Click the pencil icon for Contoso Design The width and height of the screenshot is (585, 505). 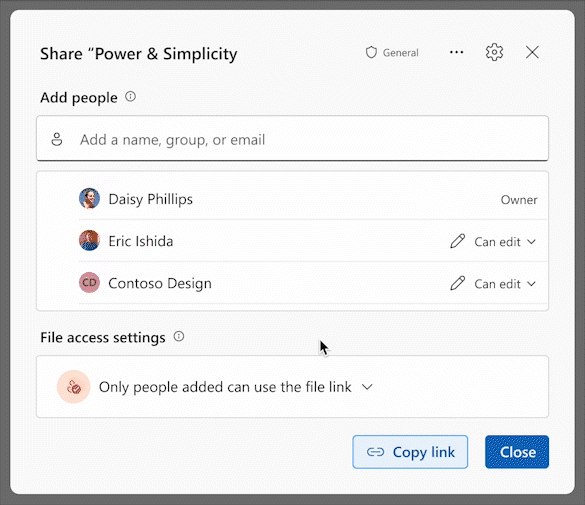tap(457, 283)
